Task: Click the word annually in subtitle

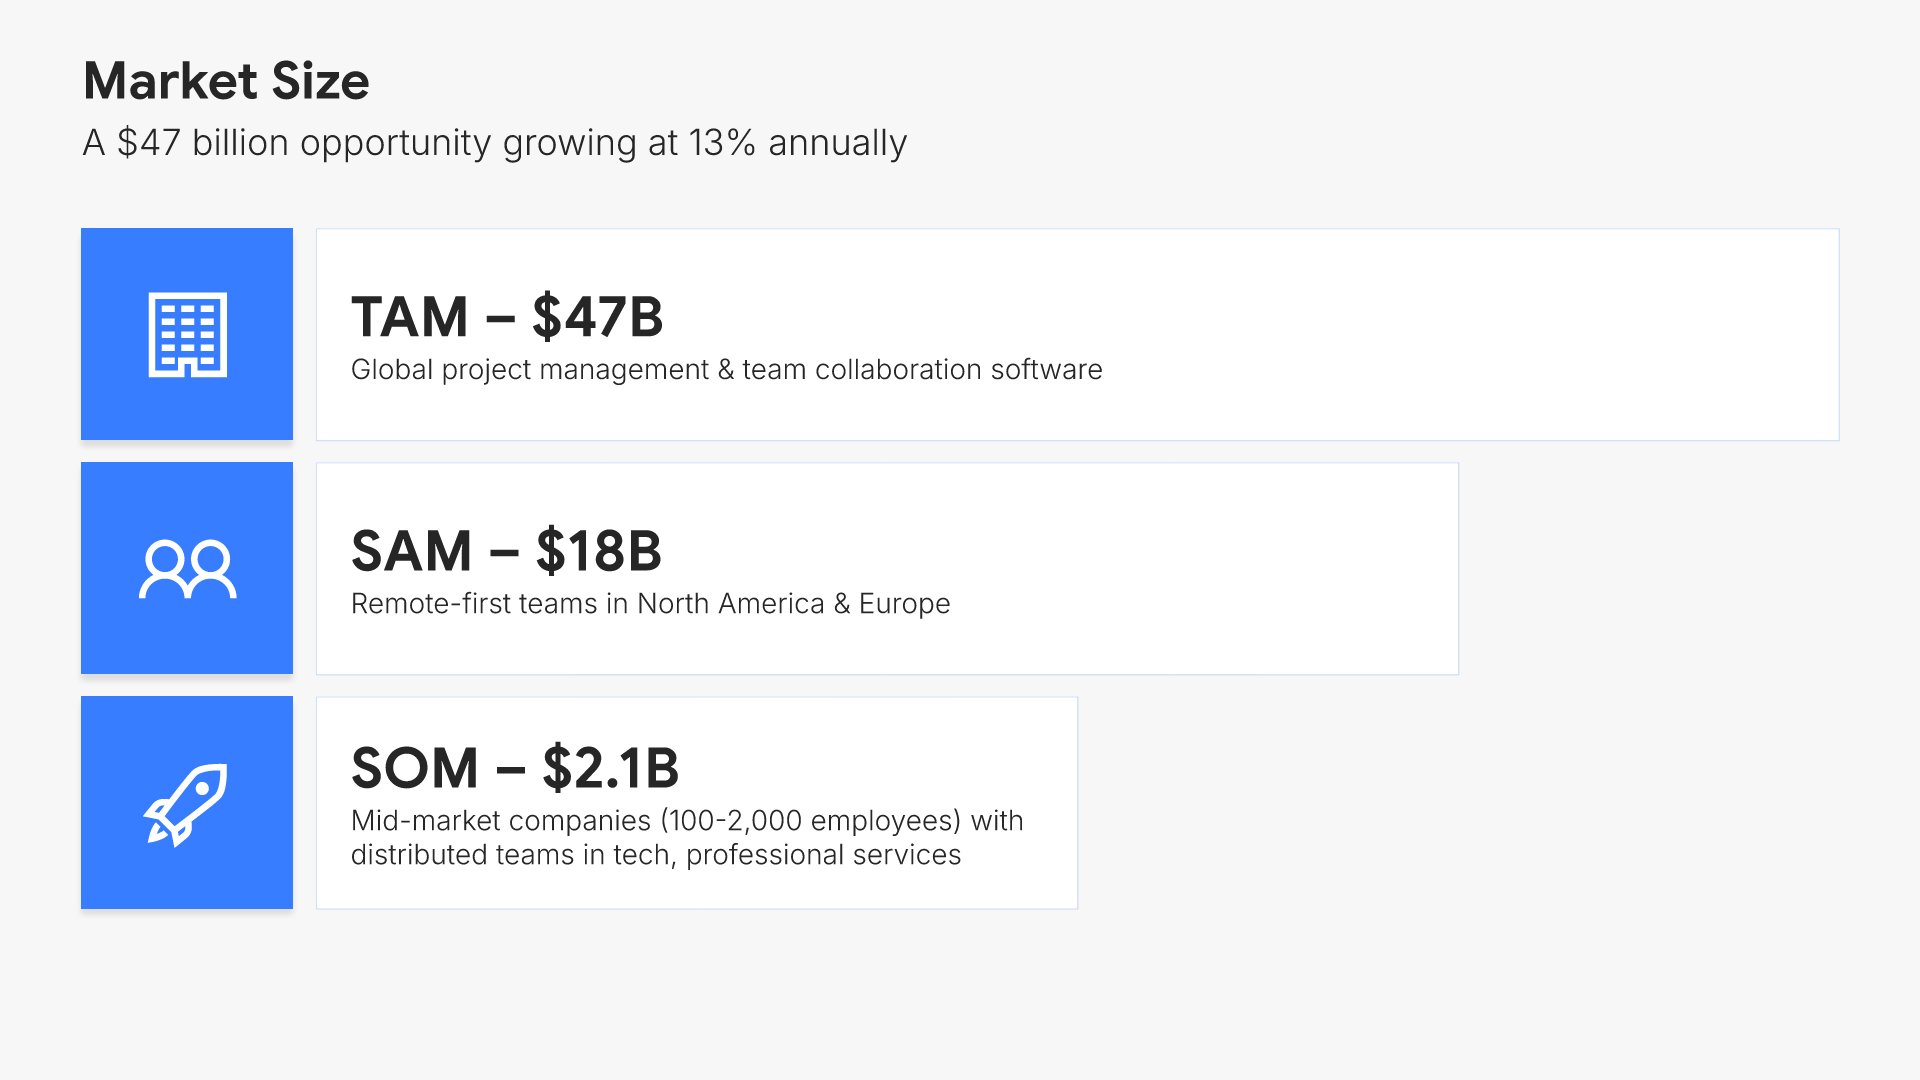Action: coord(837,143)
